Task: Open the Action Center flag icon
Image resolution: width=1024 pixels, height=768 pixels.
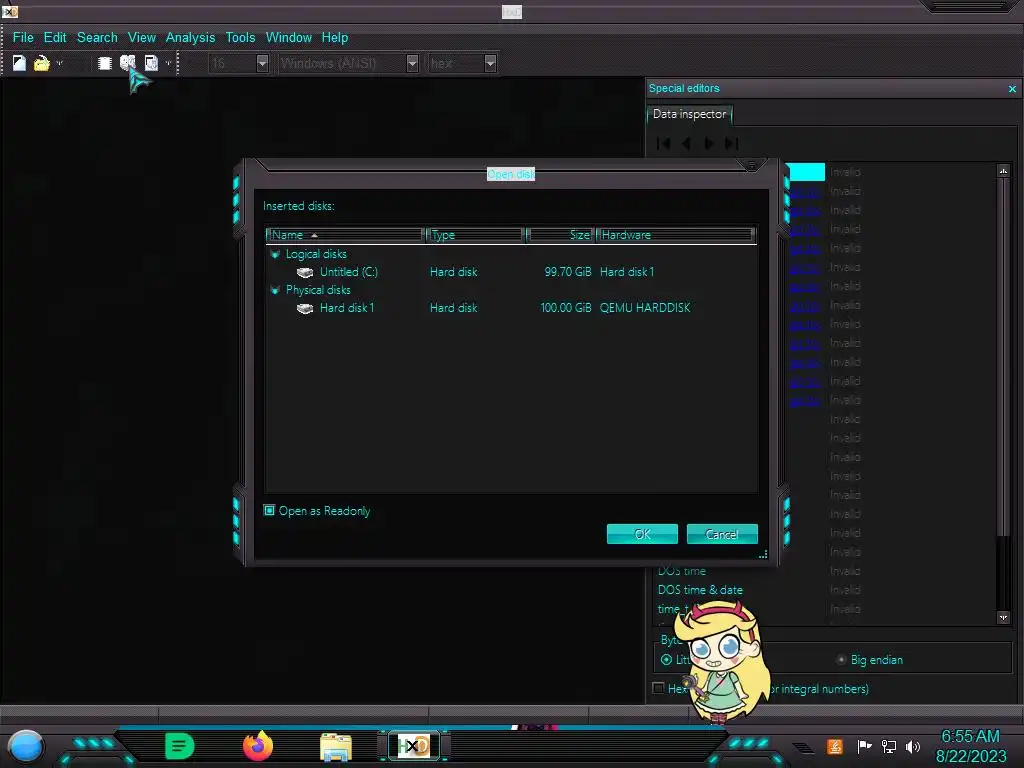Action: (x=864, y=746)
